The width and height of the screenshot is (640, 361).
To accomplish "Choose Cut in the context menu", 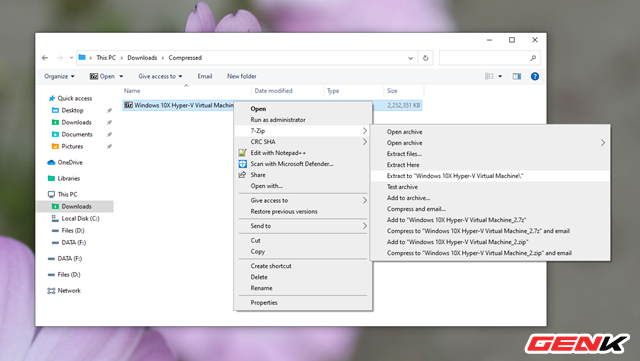I will click(303, 241).
